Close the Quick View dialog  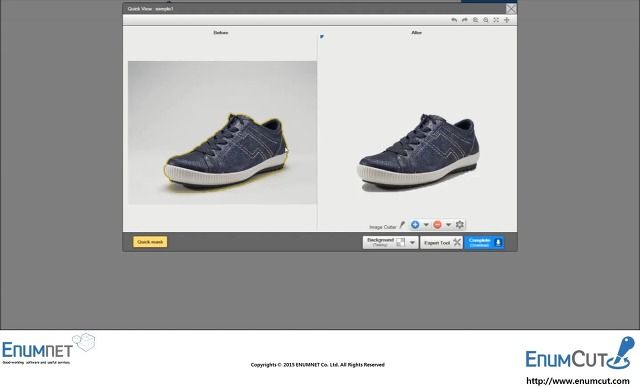click(511, 9)
